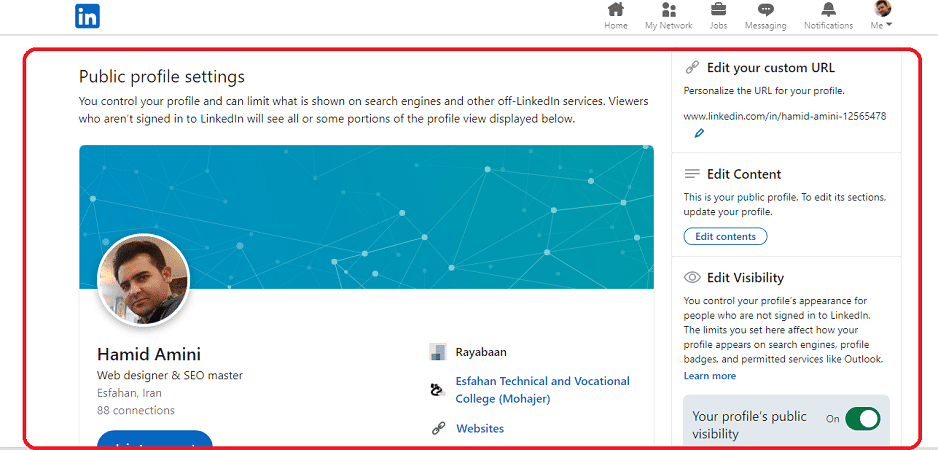Open Esfahan Technical and Vocational College link
Viewport: 938px width, 450px height.
point(543,390)
